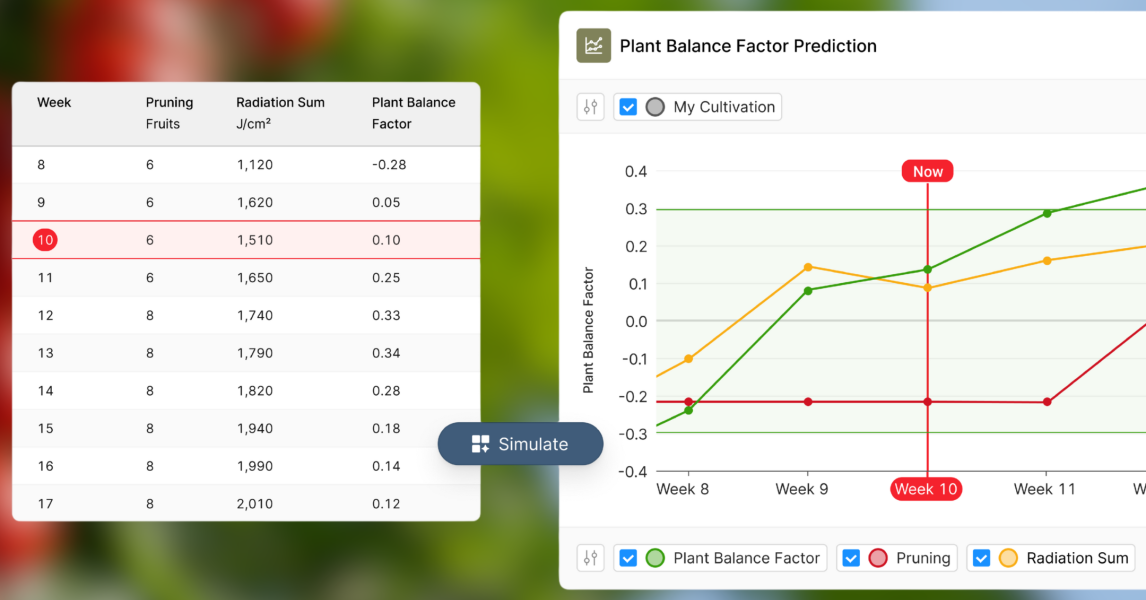This screenshot has height=600, width=1146.
Task: Toggle the Plant Balance Factor legend checkbox
Action: click(628, 558)
